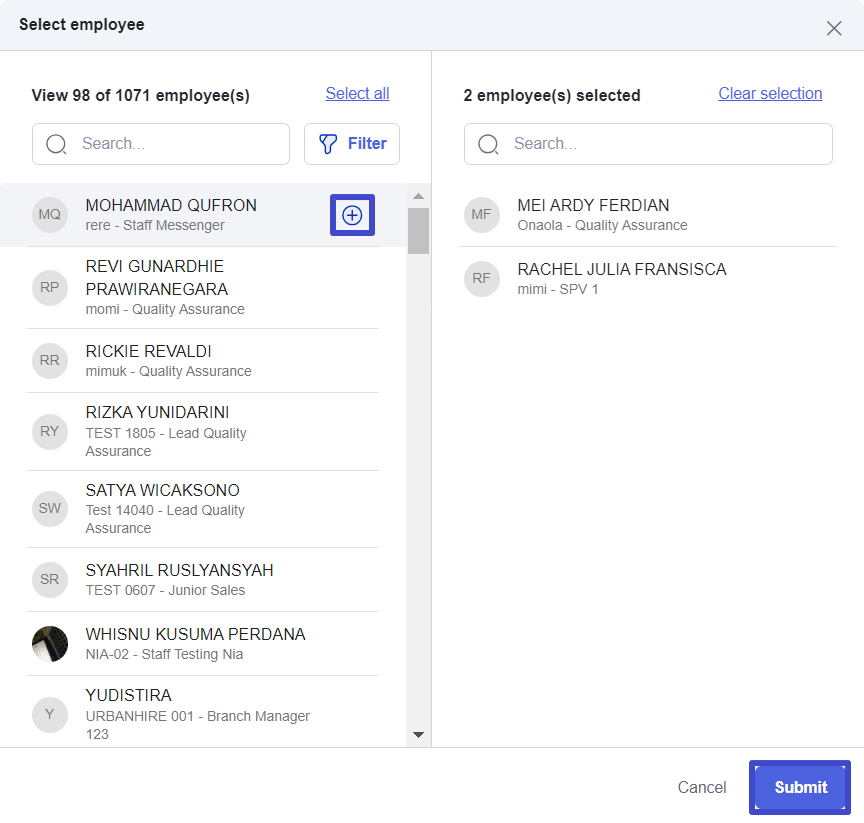Click the "momi - Quality Assurance" subtitle
Image resolution: width=864 pixels, height=823 pixels.
pyautogui.click(x=165, y=310)
